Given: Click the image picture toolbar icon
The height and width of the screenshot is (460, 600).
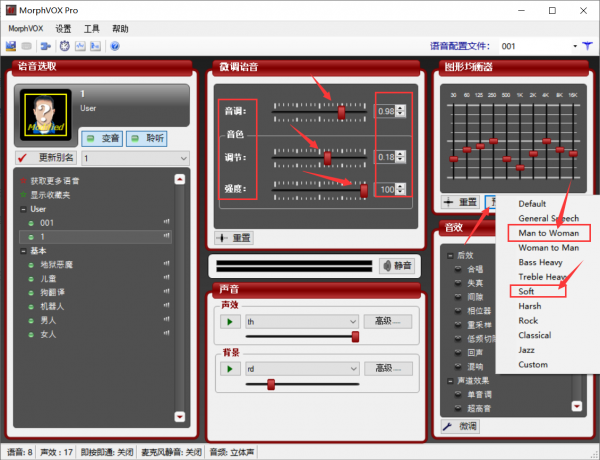Looking at the screenshot, I should pyautogui.click(x=95, y=46).
